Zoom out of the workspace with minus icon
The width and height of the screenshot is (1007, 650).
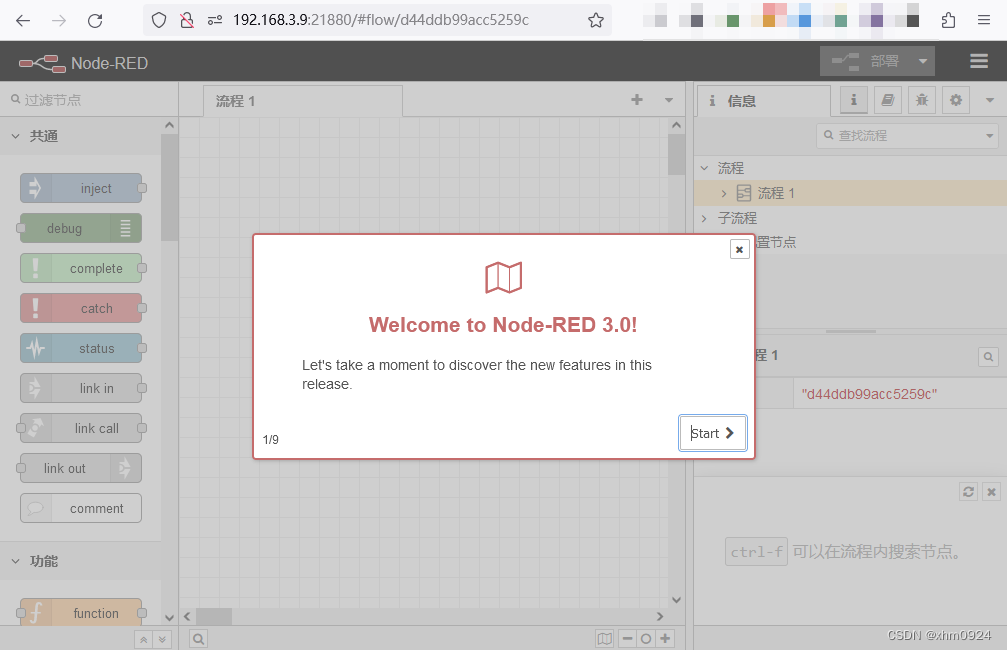627,637
